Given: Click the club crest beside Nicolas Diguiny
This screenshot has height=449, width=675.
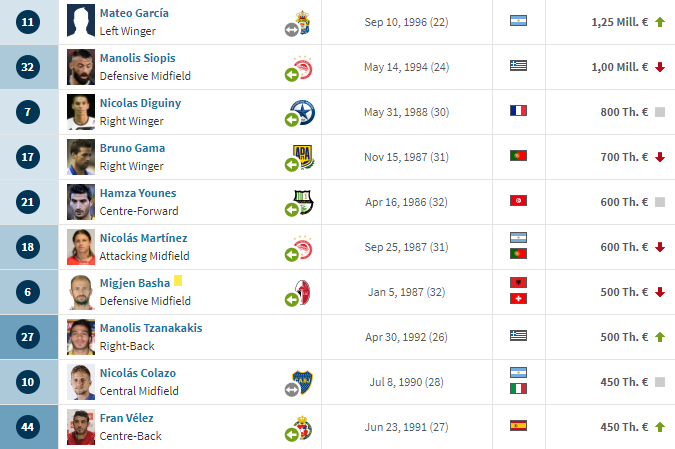Looking at the screenshot, I should point(303,112).
